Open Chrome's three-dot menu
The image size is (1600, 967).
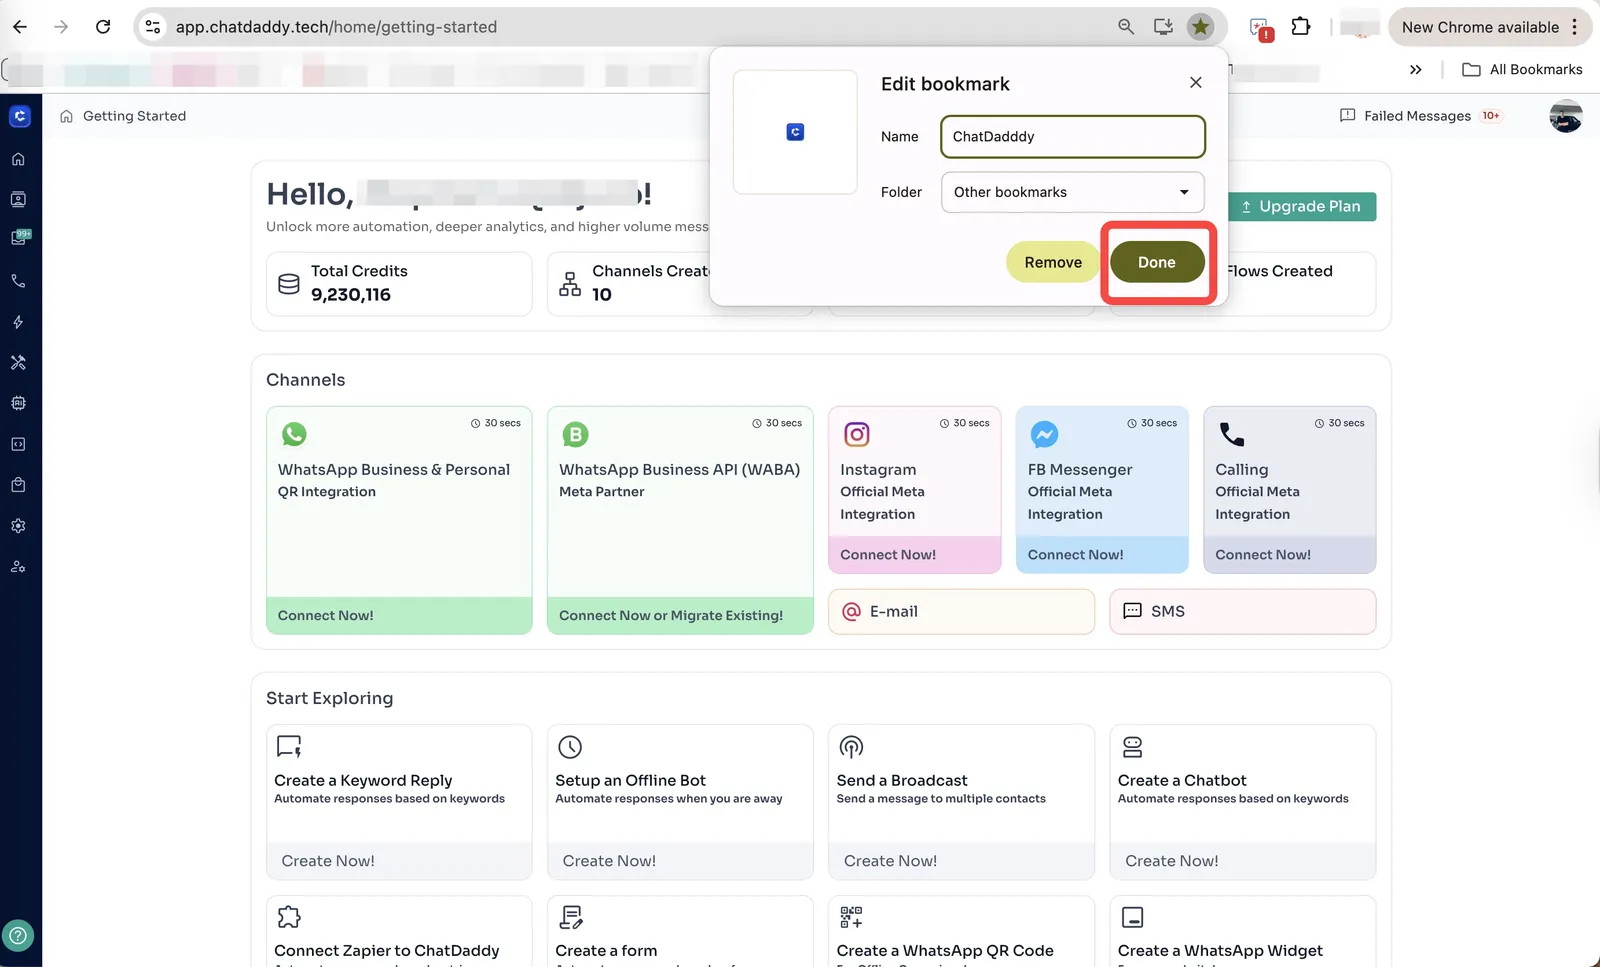tap(1575, 27)
